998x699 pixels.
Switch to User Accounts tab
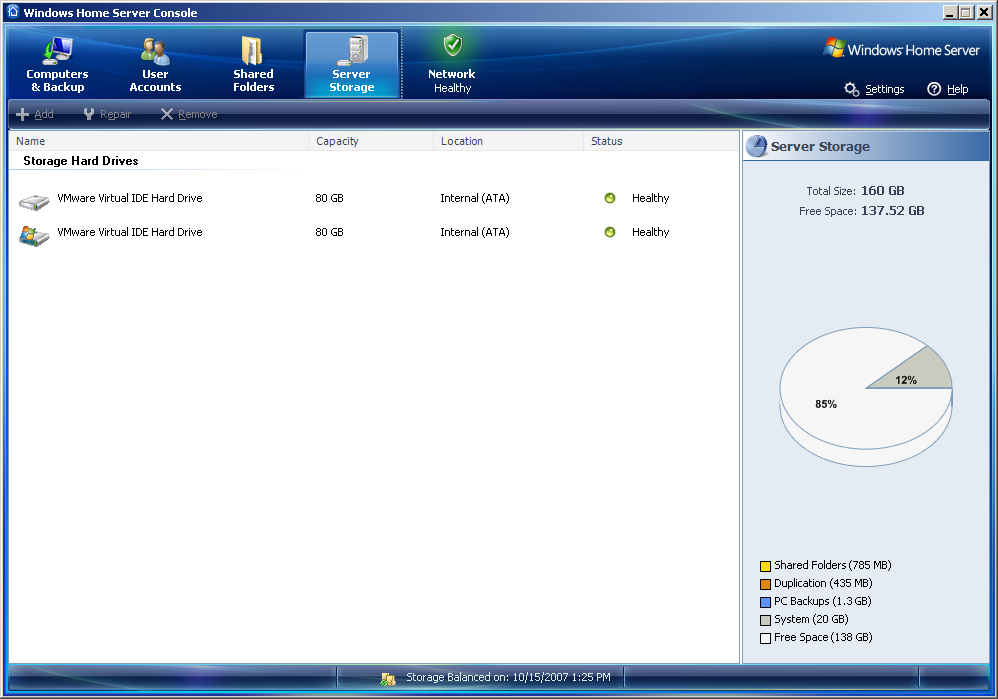pos(155,64)
